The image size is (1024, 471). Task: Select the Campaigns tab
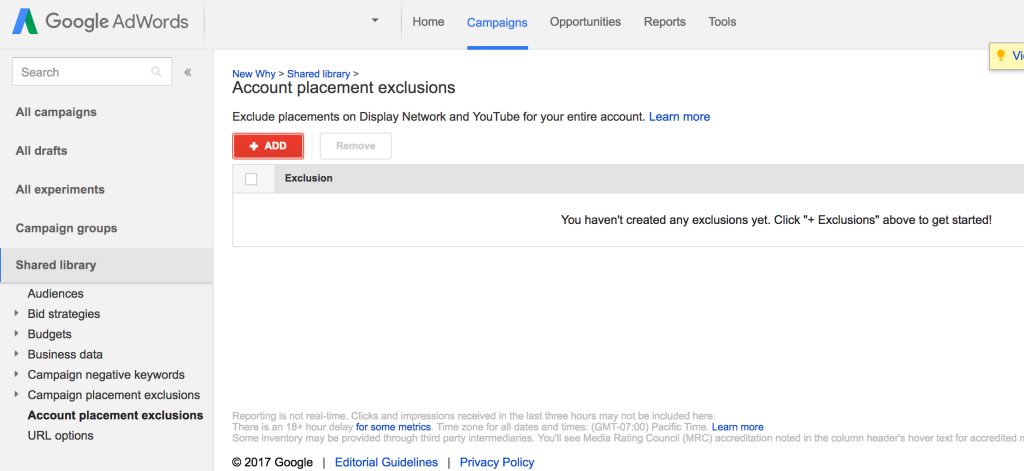(x=497, y=23)
